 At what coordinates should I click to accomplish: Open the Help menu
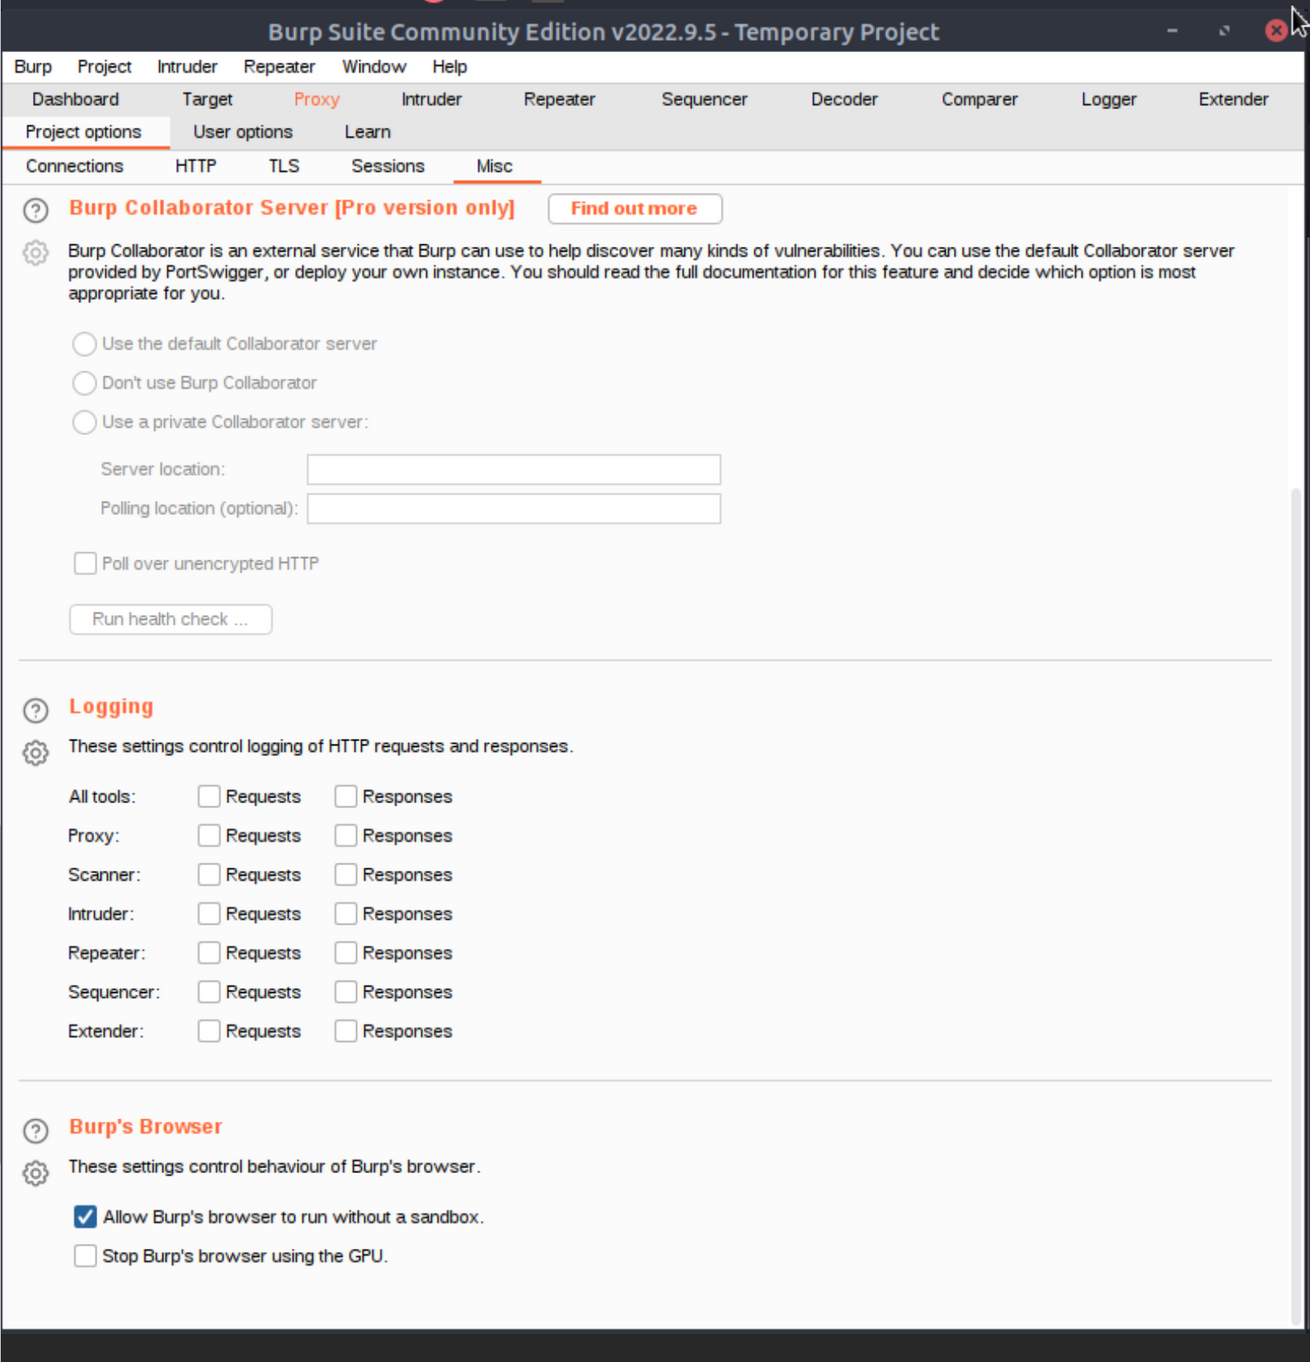point(449,66)
